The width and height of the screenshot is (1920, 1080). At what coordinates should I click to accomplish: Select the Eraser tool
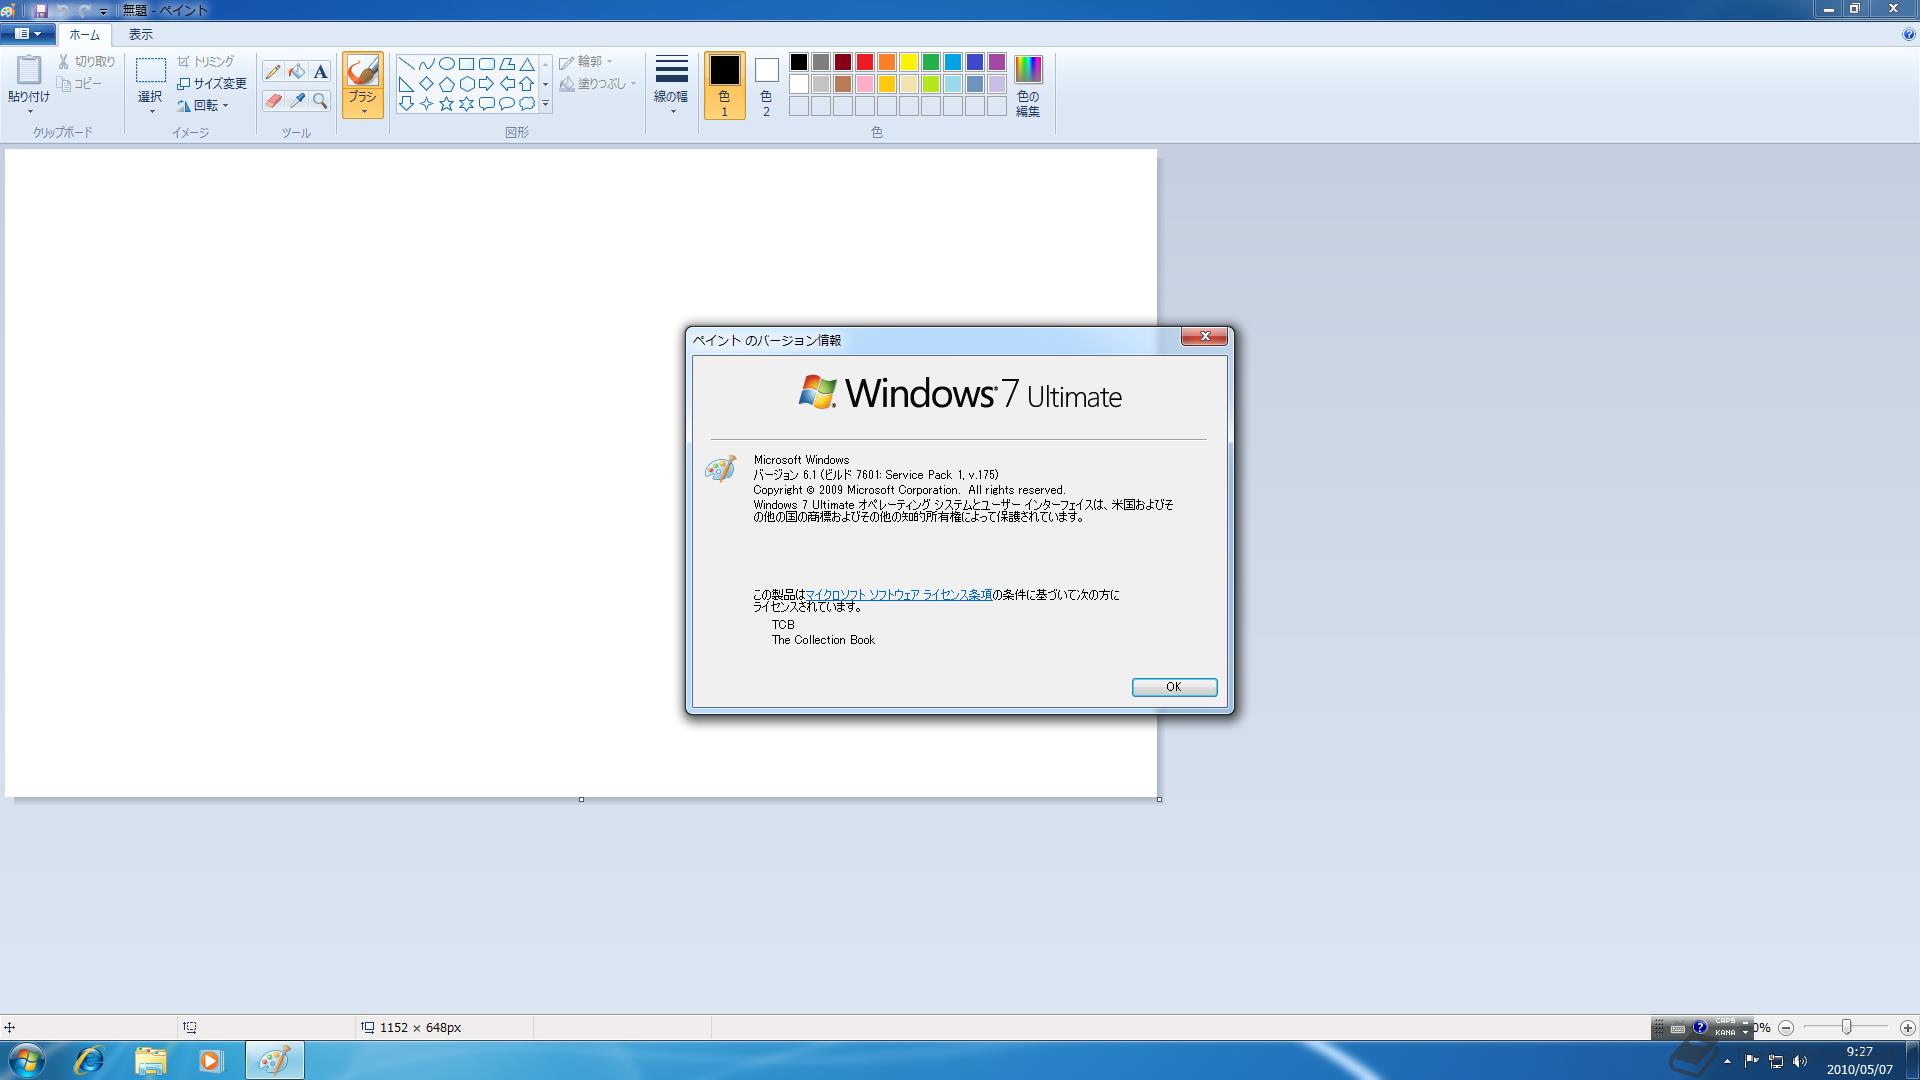coord(273,101)
